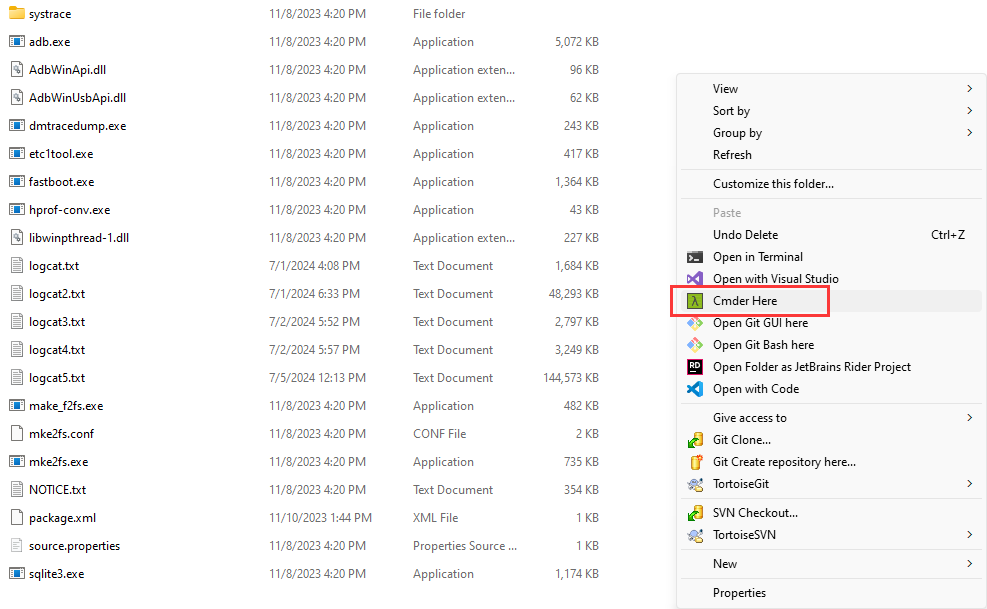This screenshot has height=609, width=987.
Task: Click the Git Clone icon
Action: pos(695,440)
